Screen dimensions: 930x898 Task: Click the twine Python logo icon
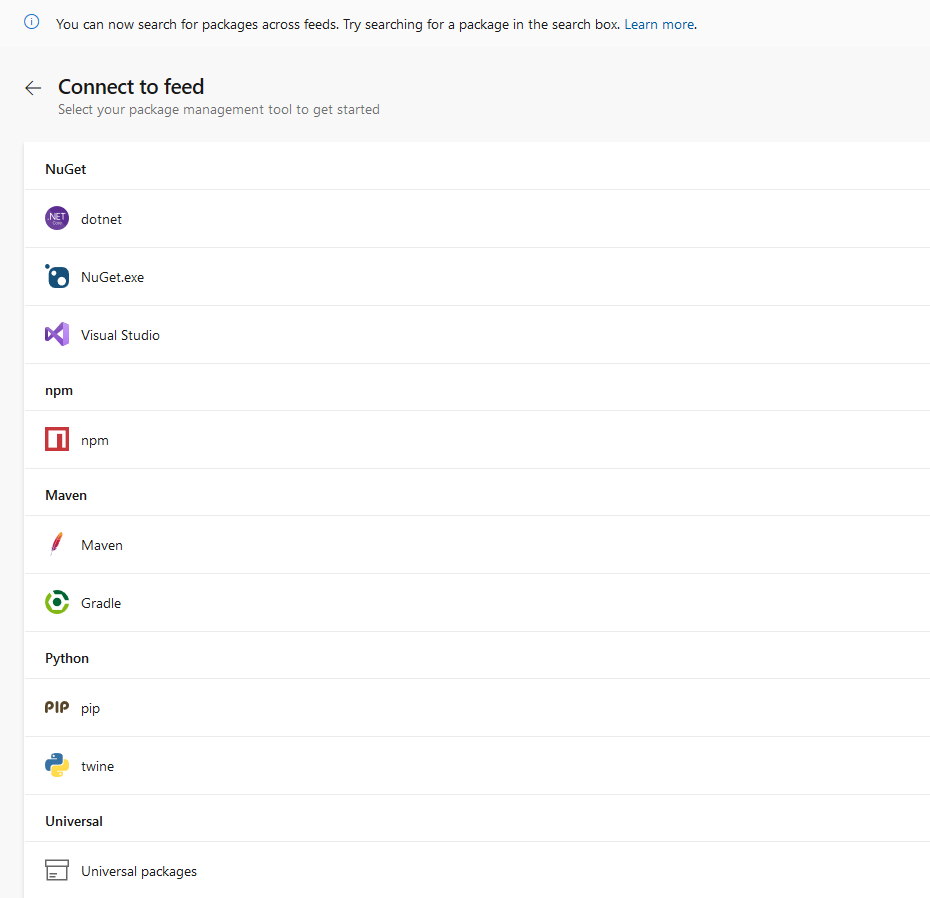[x=57, y=766]
